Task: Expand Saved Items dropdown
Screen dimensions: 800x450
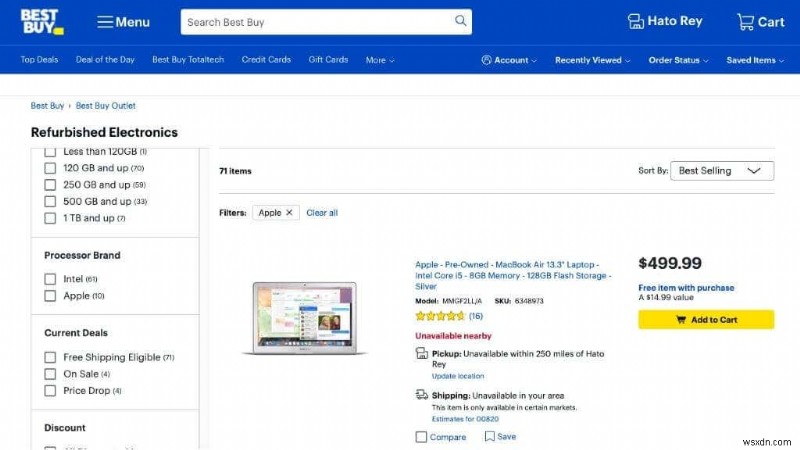Action: [x=755, y=60]
